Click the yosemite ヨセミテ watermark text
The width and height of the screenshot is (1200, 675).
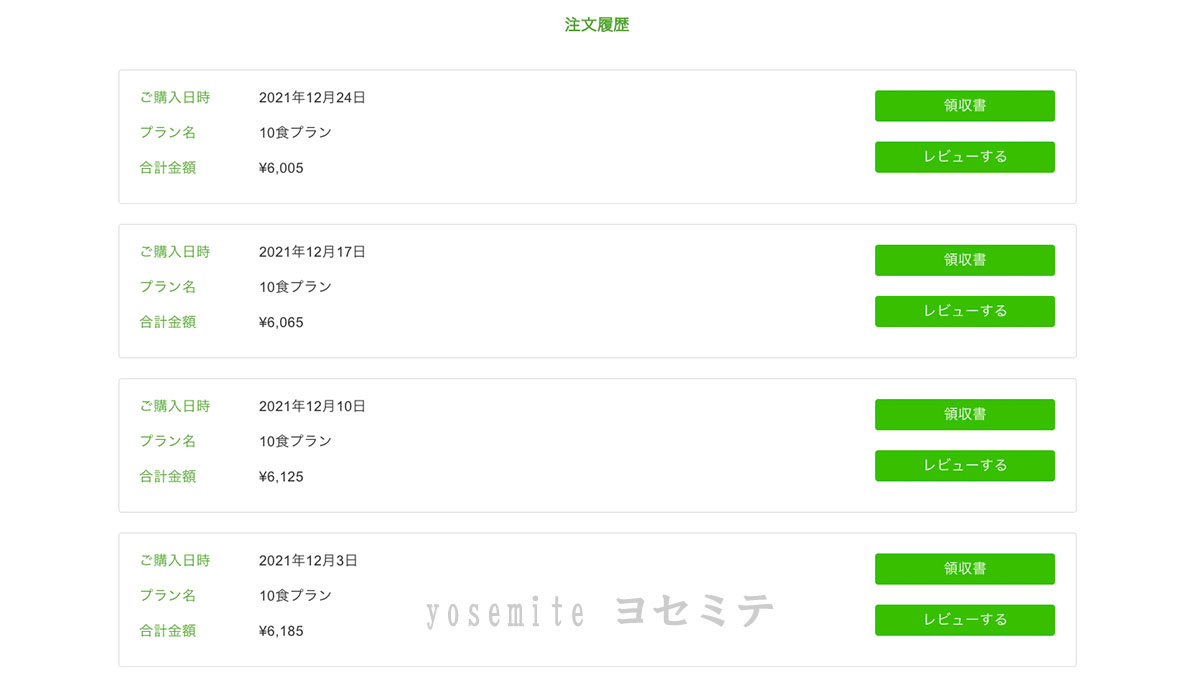click(x=600, y=611)
